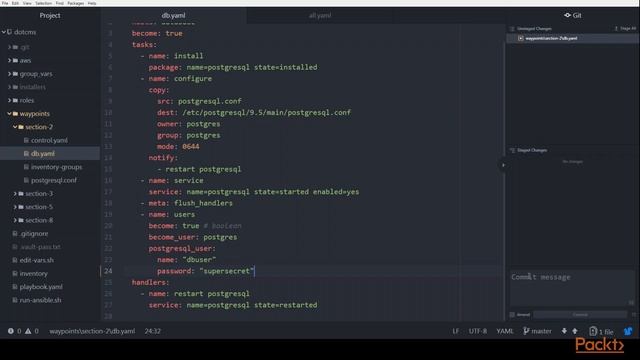
Task: Expand the installers folder
Action: (x=9, y=87)
